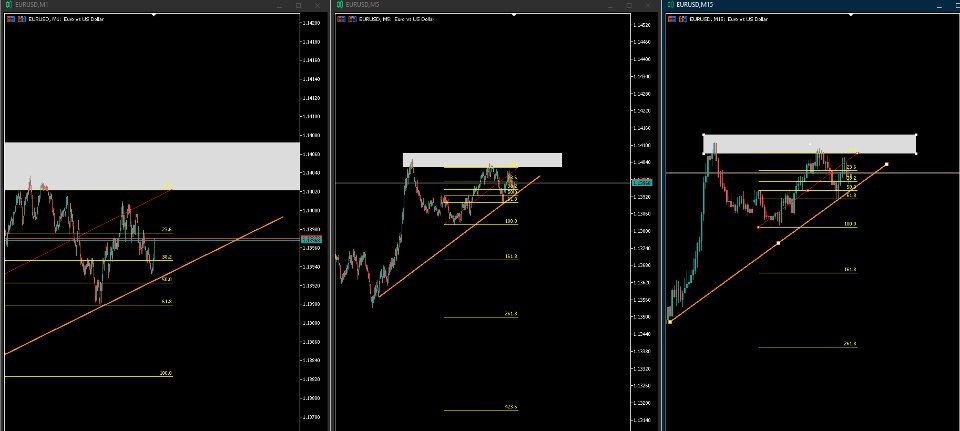Click the 161.8 Fibonacci label in M5 chart
This screenshot has width=960, height=431.
point(511,256)
